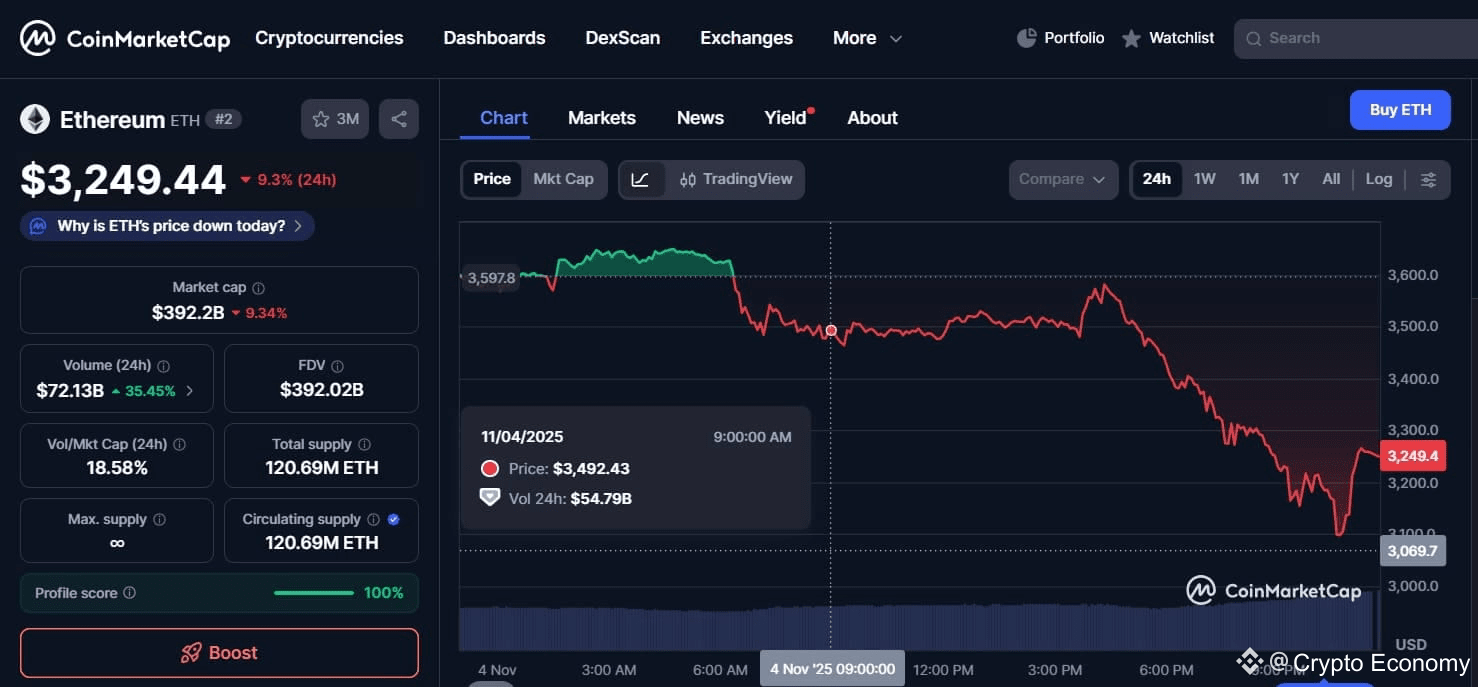Select the line chart icon
The width and height of the screenshot is (1478, 687).
click(x=641, y=180)
